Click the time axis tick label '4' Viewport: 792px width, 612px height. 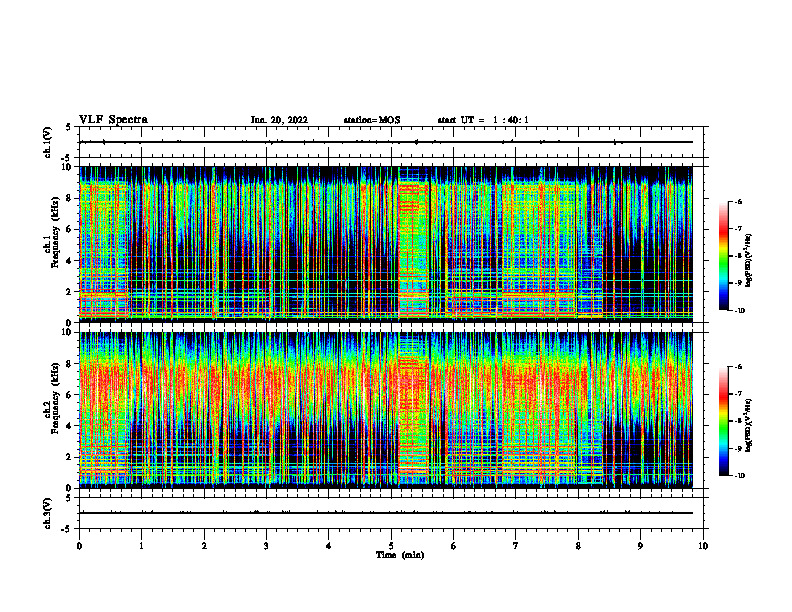coord(329,546)
